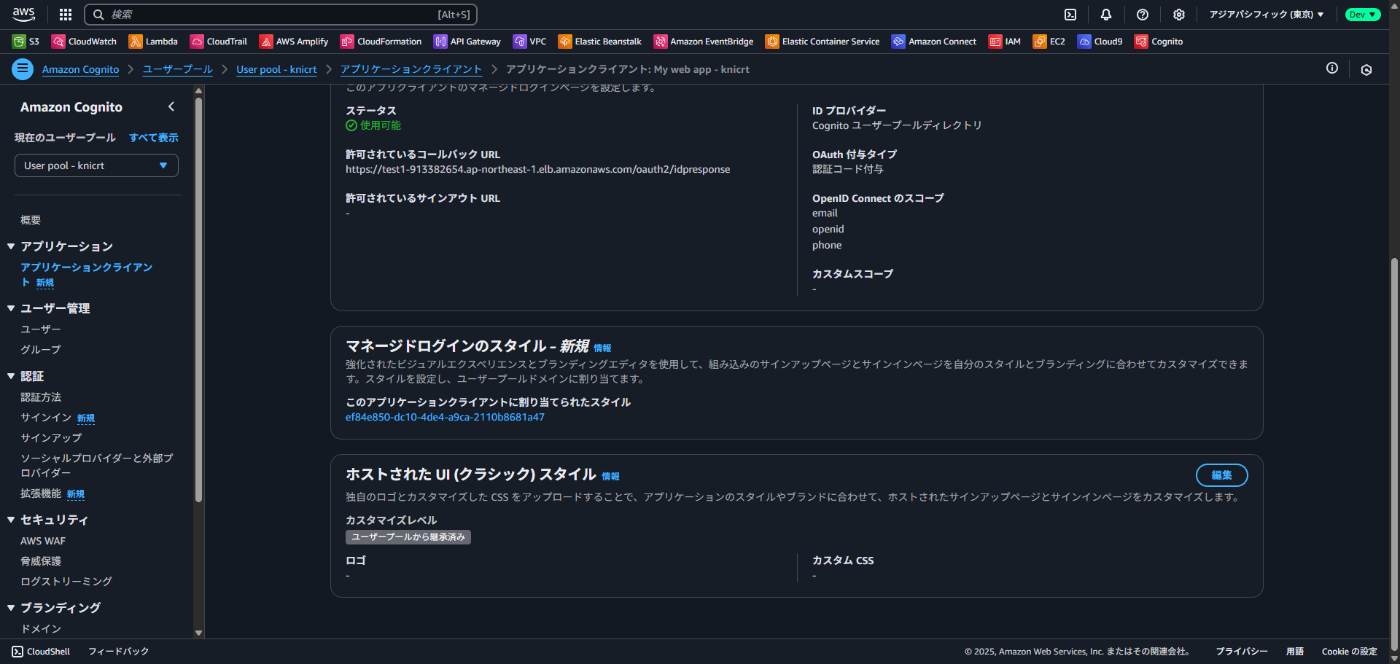Go to アプリケーションクライアント breadcrumb
Viewport: 1400px width, 664px height.
(x=411, y=69)
